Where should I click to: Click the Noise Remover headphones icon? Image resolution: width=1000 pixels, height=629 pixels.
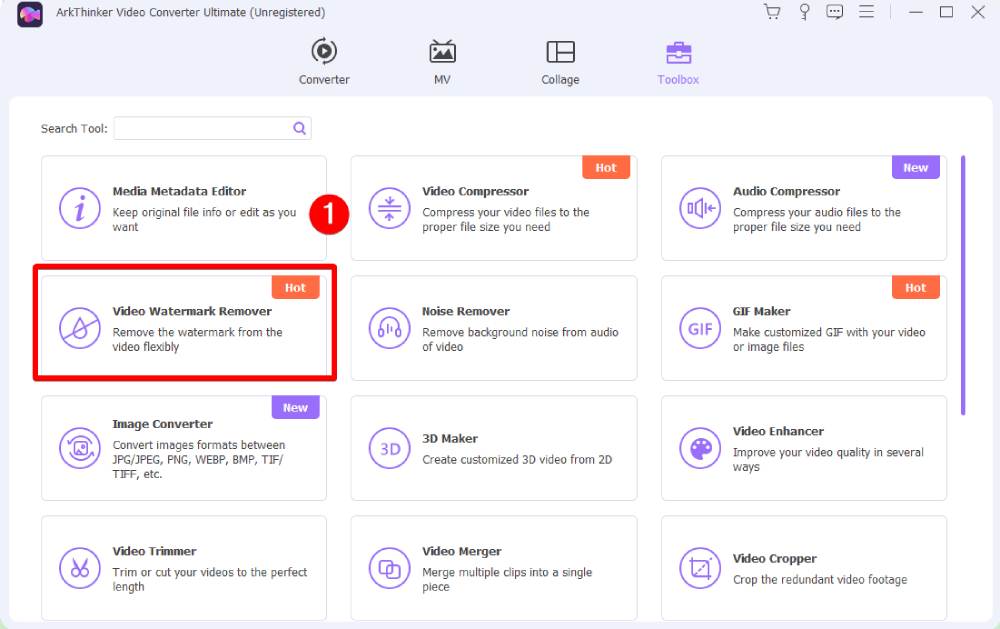pyautogui.click(x=389, y=328)
